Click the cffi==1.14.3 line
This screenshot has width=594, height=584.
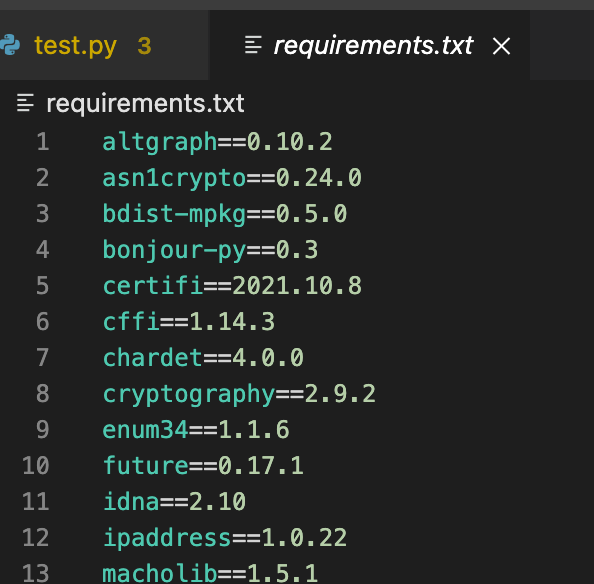(x=189, y=322)
